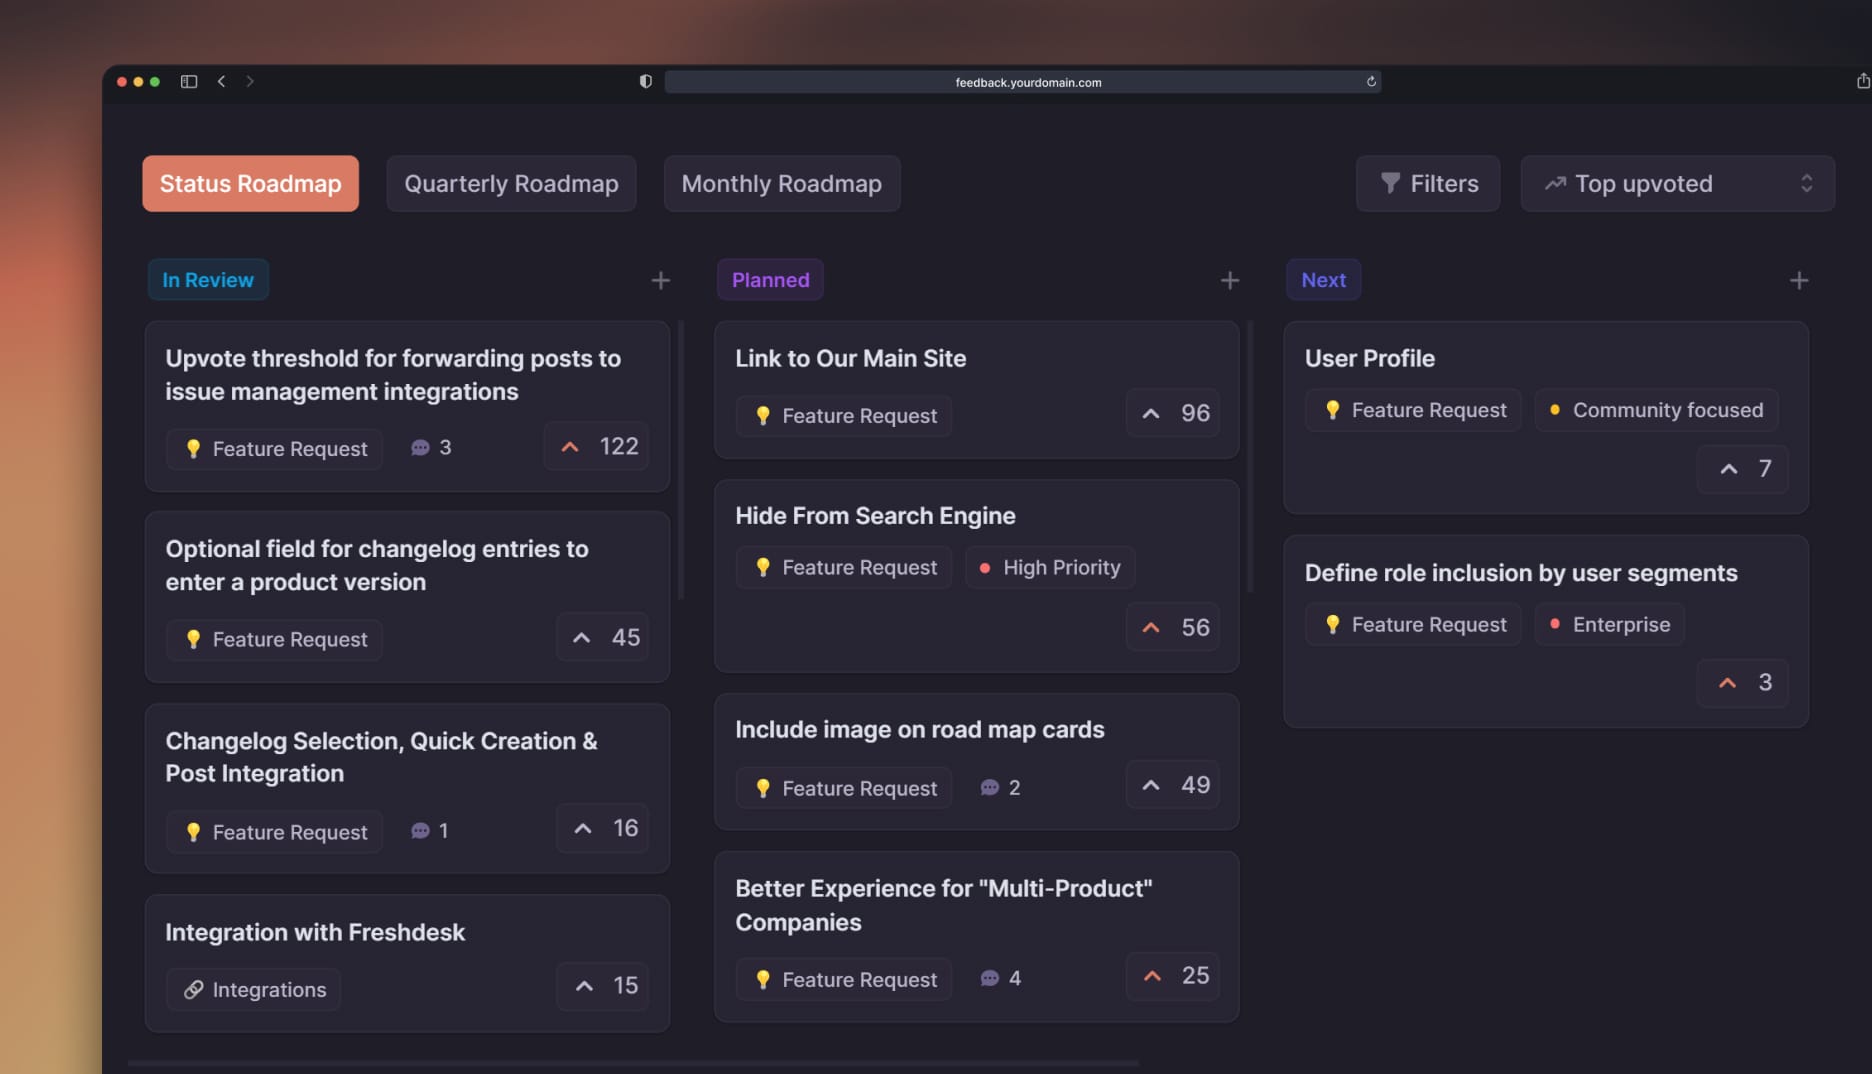The width and height of the screenshot is (1872, 1074).
Task: Click the lightbulb icon on Hide From Search Engine card
Action: 764,567
